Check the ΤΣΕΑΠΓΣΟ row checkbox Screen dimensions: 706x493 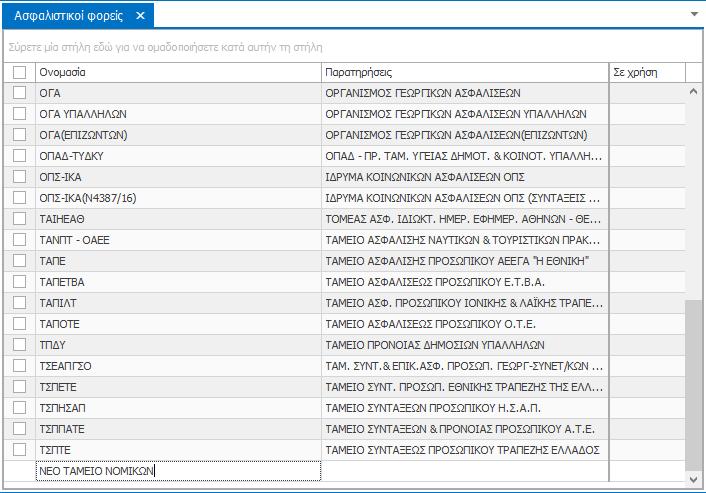click(19, 366)
